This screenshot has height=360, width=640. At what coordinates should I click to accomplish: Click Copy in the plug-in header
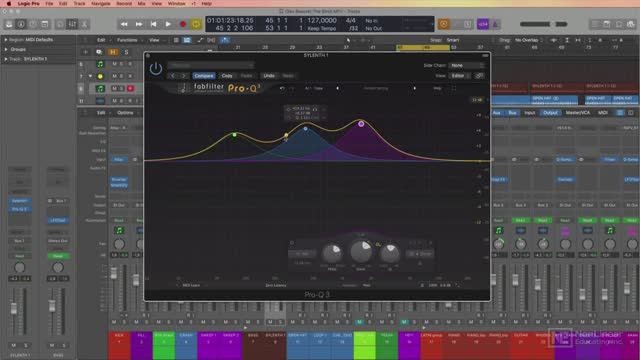pyautogui.click(x=227, y=76)
